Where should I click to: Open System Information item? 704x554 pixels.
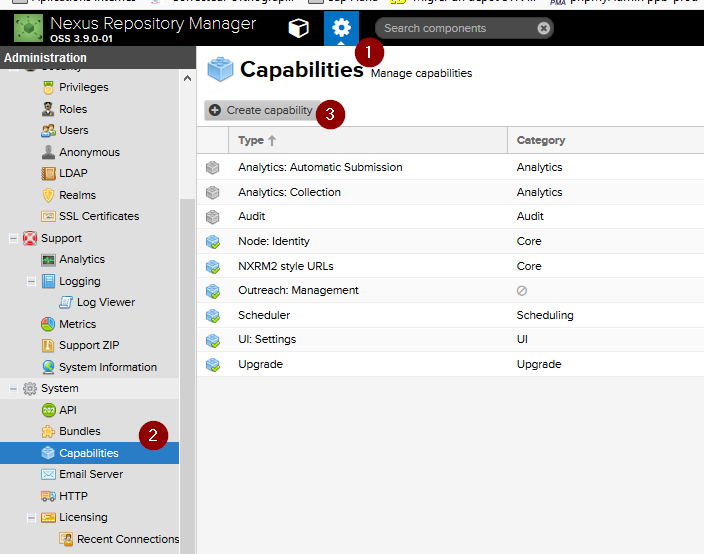tap(108, 367)
